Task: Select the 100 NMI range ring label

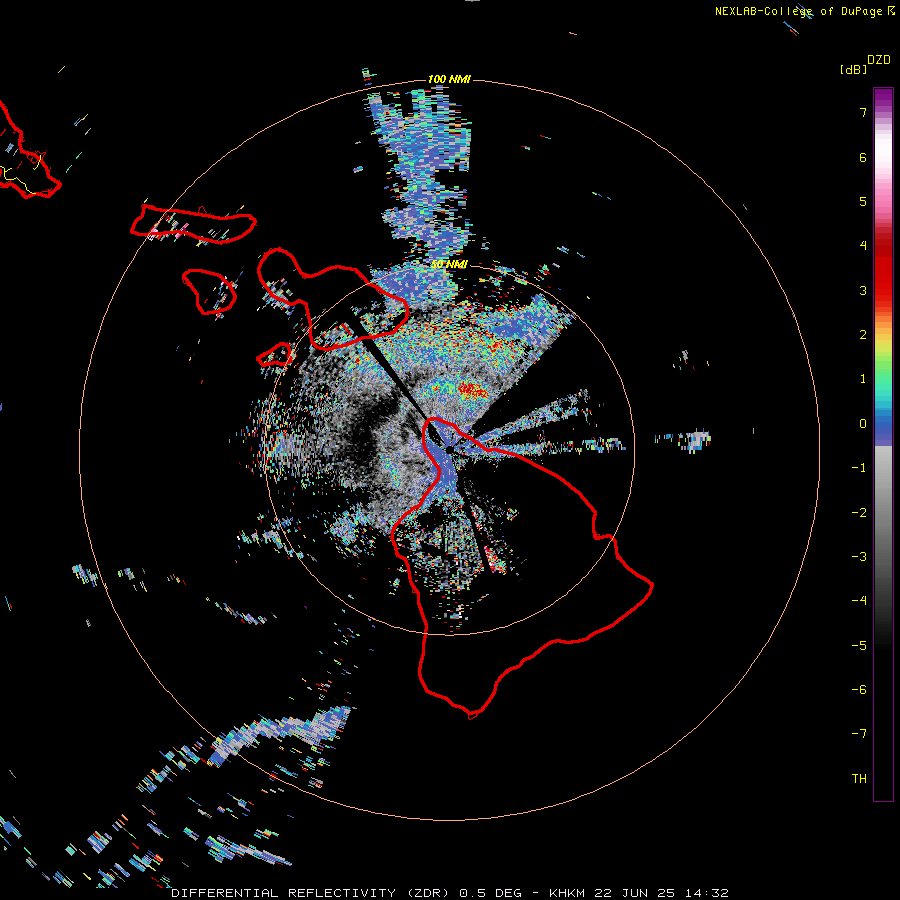Action: (449, 79)
